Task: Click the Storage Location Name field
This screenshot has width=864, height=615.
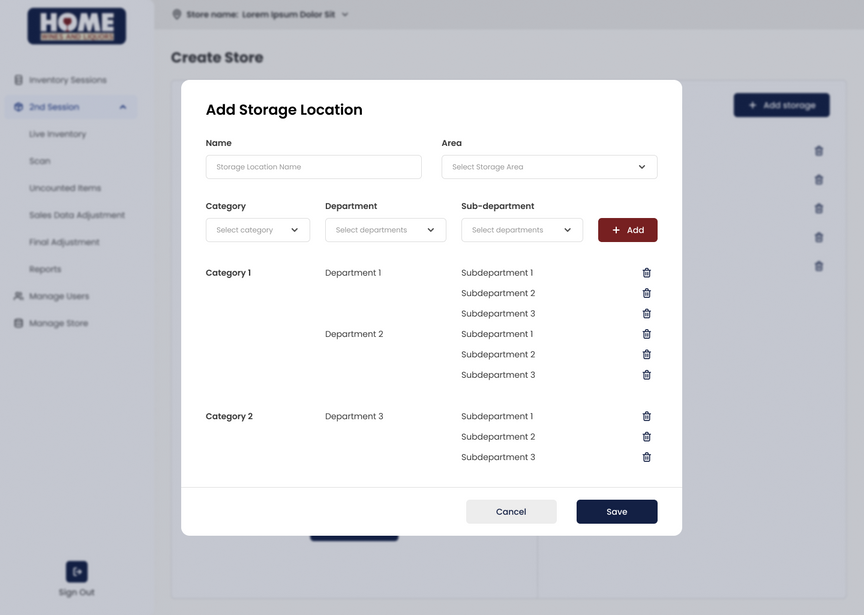Action: coord(313,167)
